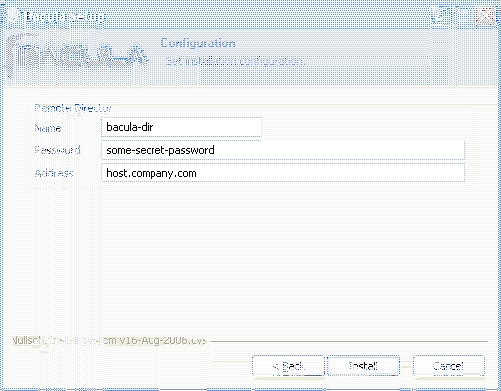Image resolution: width=501 pixels, height=391 pixels.
Task: Focus the Password field with some-secret-password
Action: [283, 150]
